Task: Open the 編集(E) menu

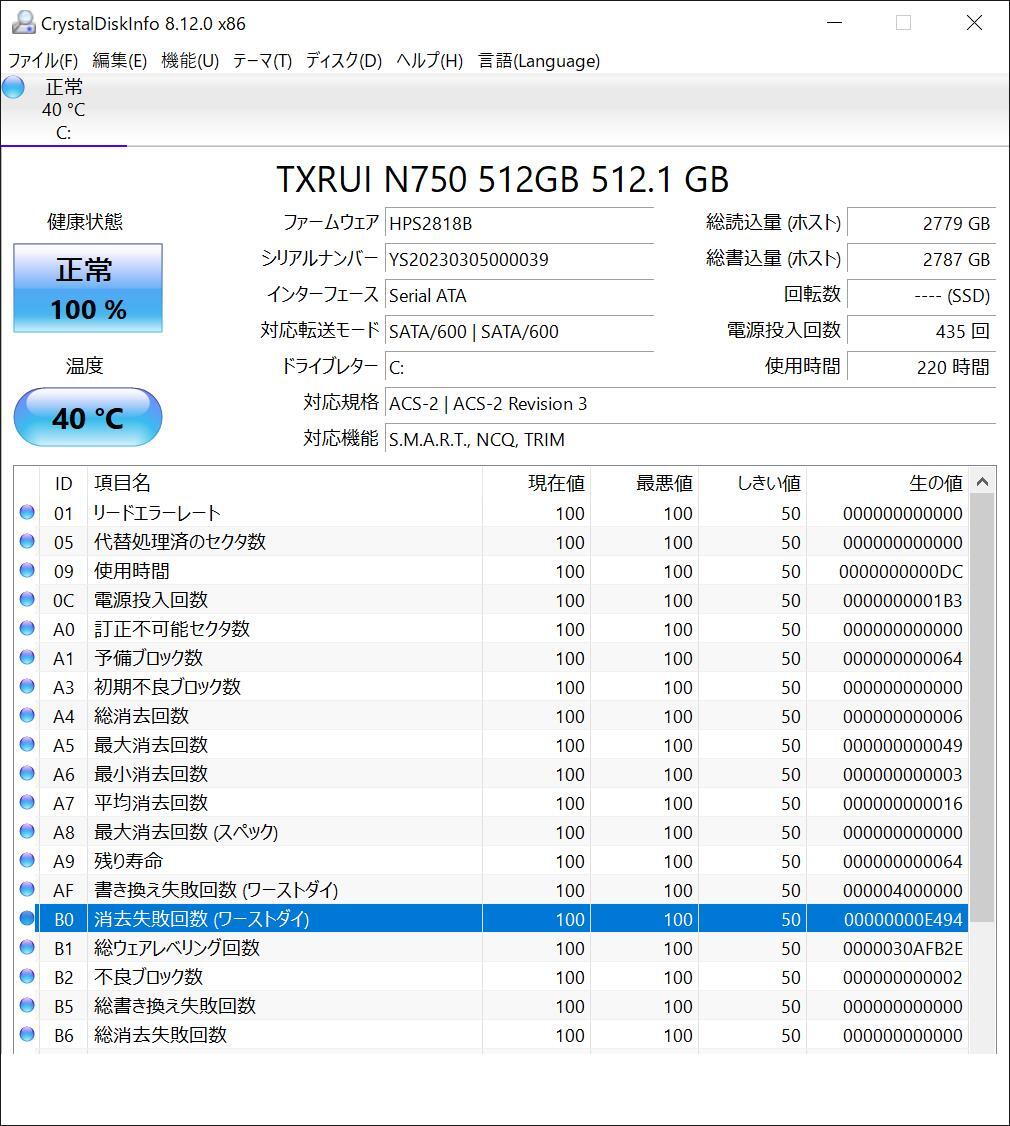Action: tap(120, 61)
